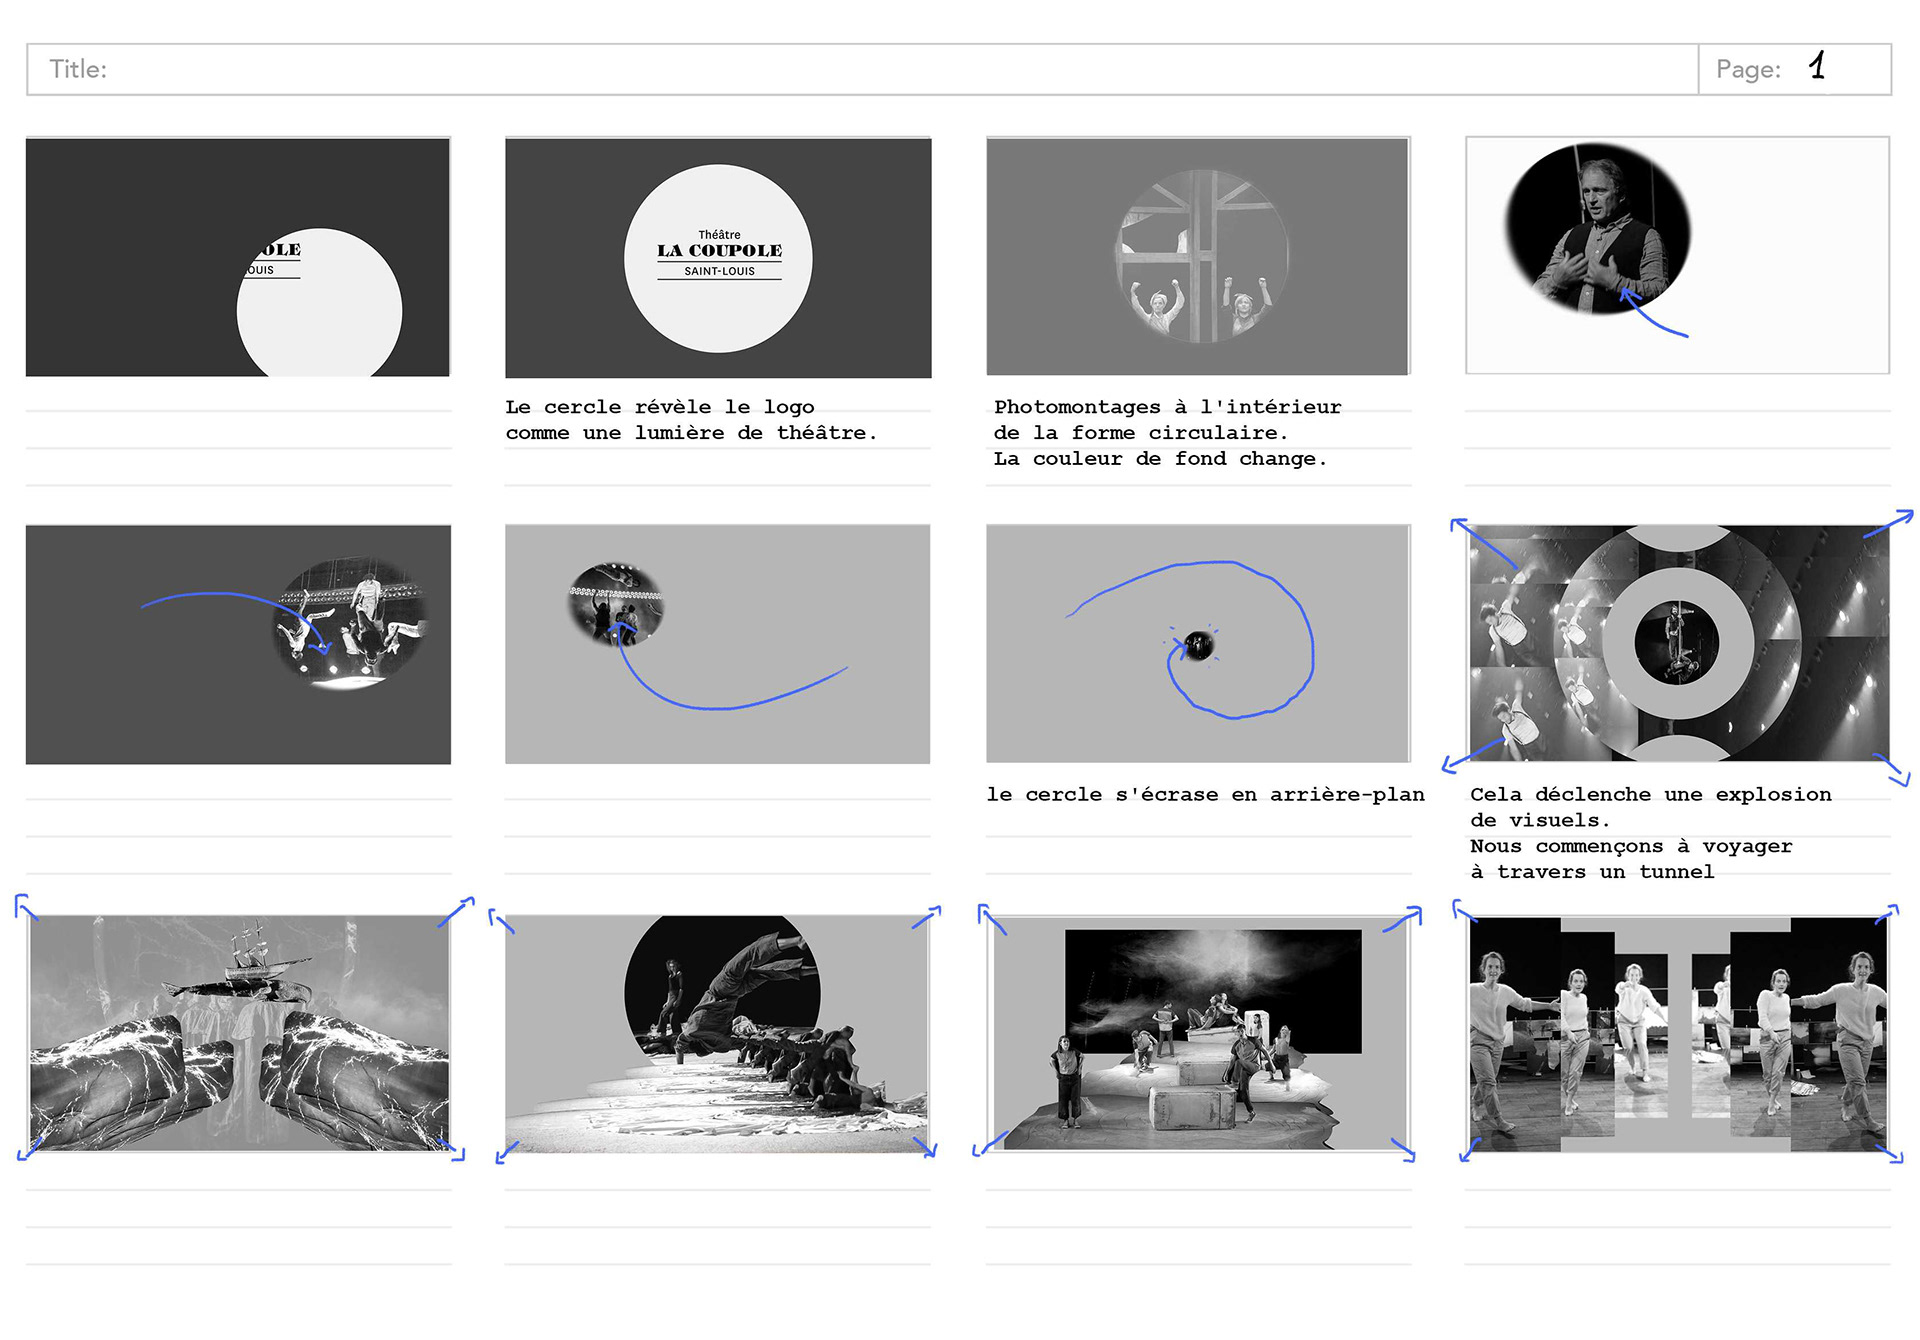
Task: Click the text 'de la forme circulaire.'
Action: 1141,433
